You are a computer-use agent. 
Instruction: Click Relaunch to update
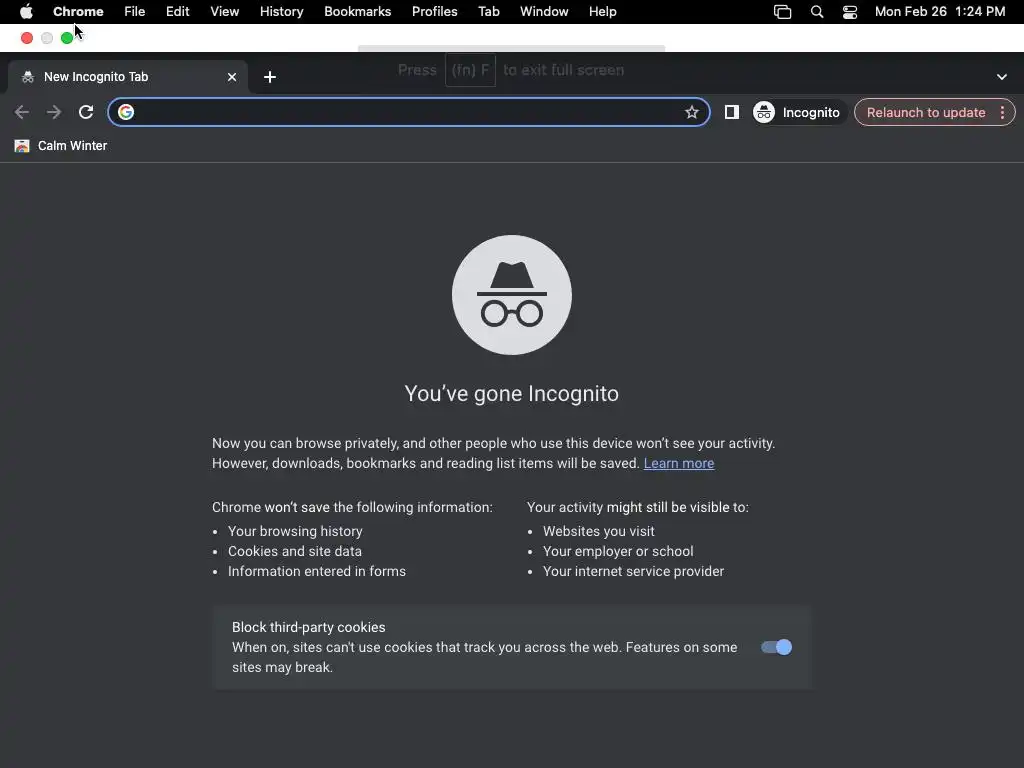click(925, 112)
